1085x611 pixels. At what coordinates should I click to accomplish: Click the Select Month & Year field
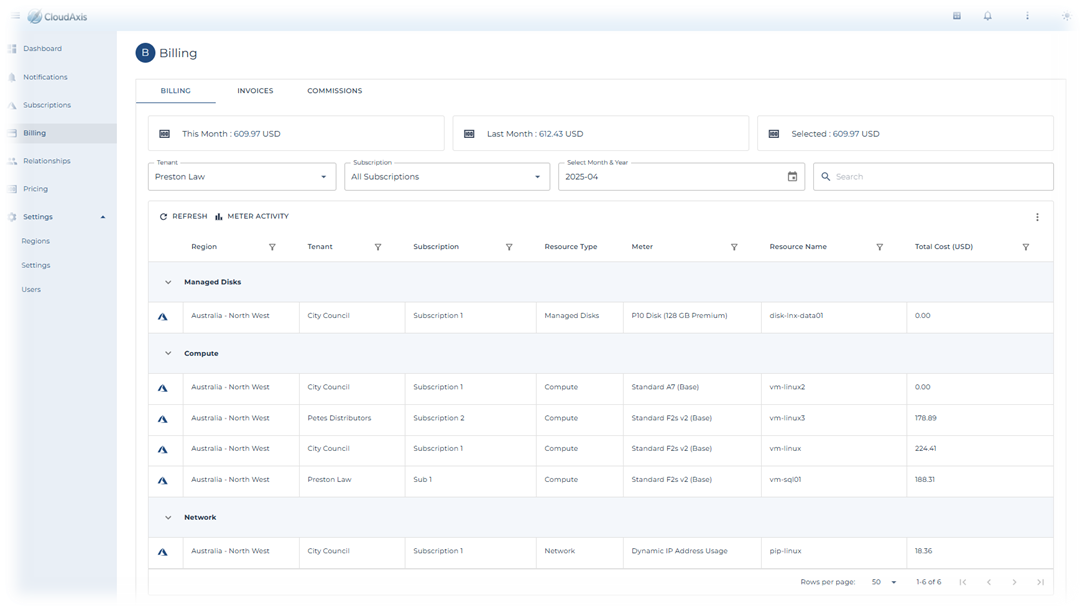(x=682, y=176)
